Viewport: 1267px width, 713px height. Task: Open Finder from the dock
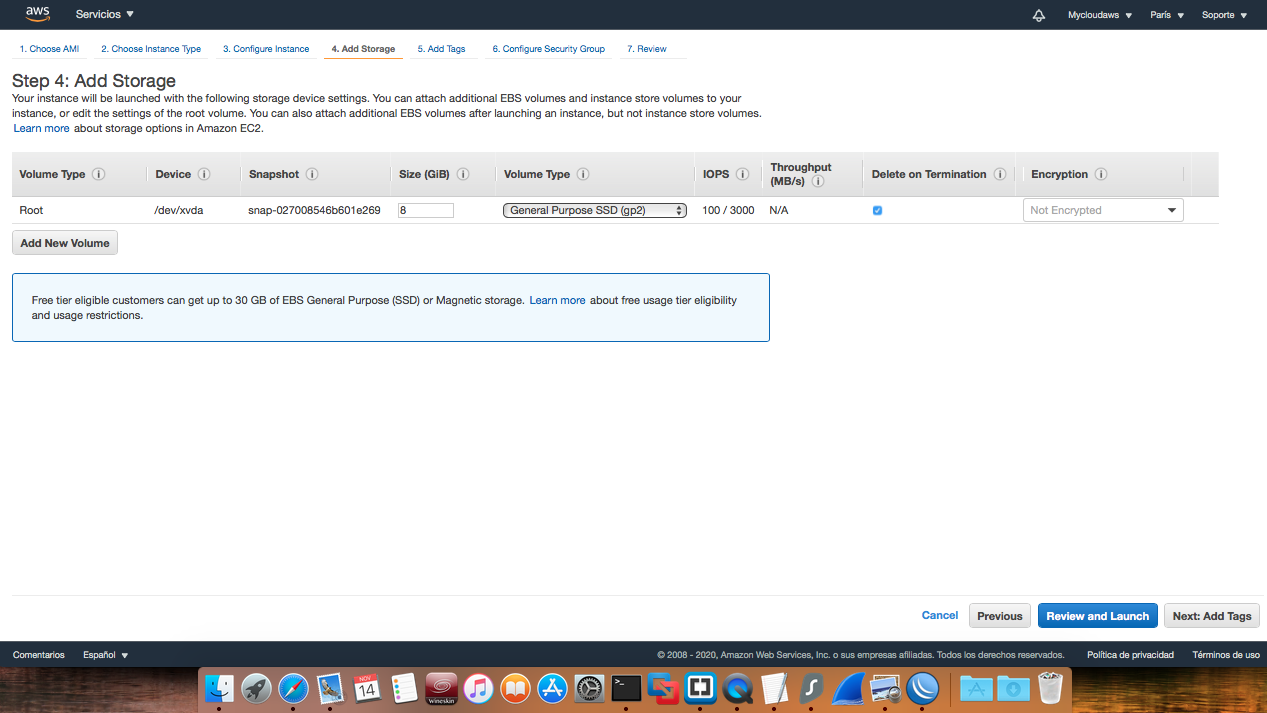220,688
